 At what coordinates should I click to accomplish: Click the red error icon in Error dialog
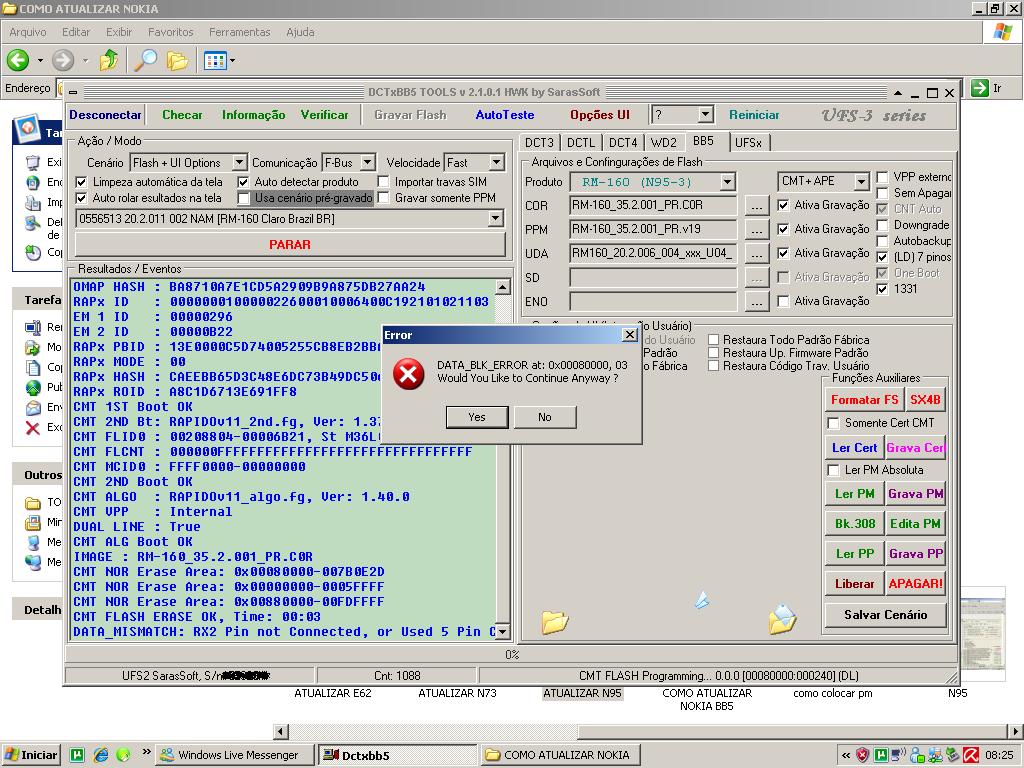click(x=409, y=374)
